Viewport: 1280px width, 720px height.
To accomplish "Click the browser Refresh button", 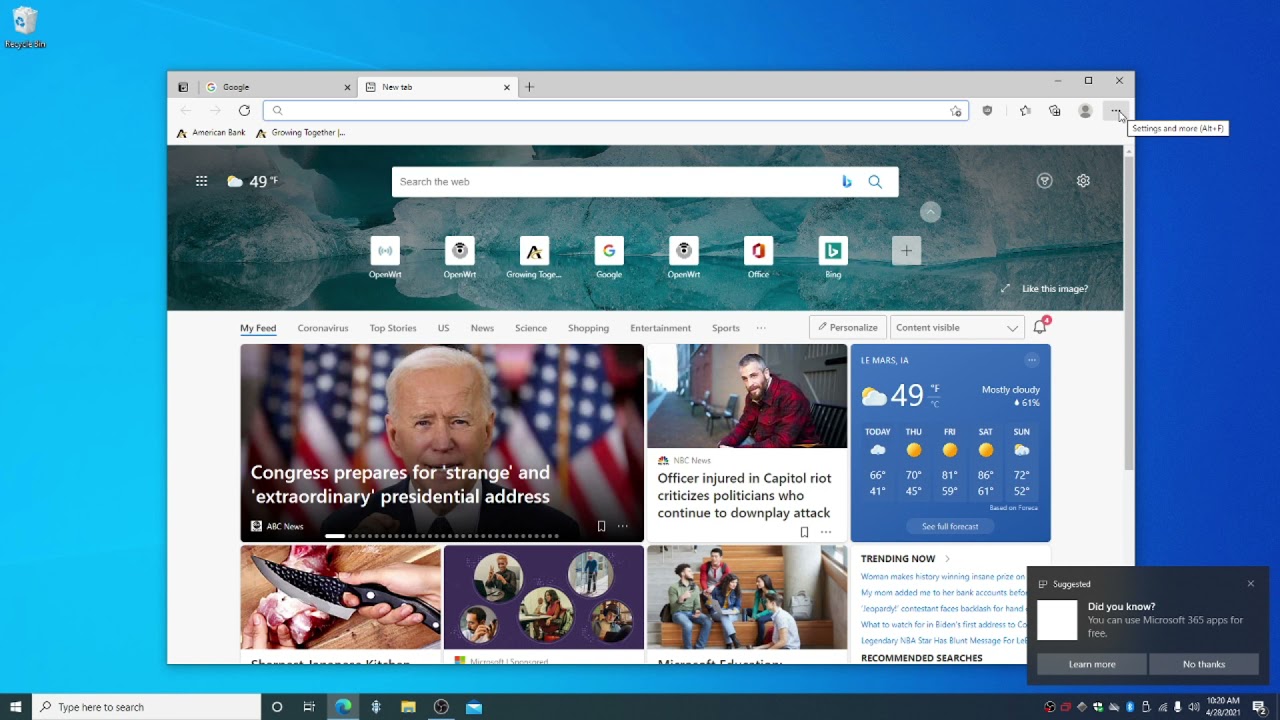I will pyautogui.click(x=244, y=110).
